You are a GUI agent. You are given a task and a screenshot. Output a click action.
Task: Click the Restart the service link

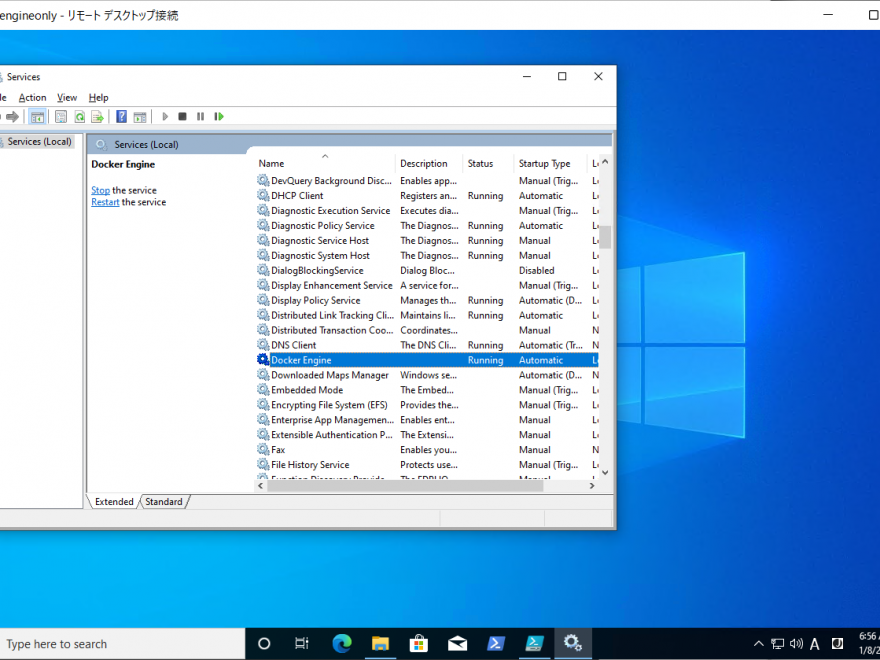pyautogui.click(x=106, y=202)
